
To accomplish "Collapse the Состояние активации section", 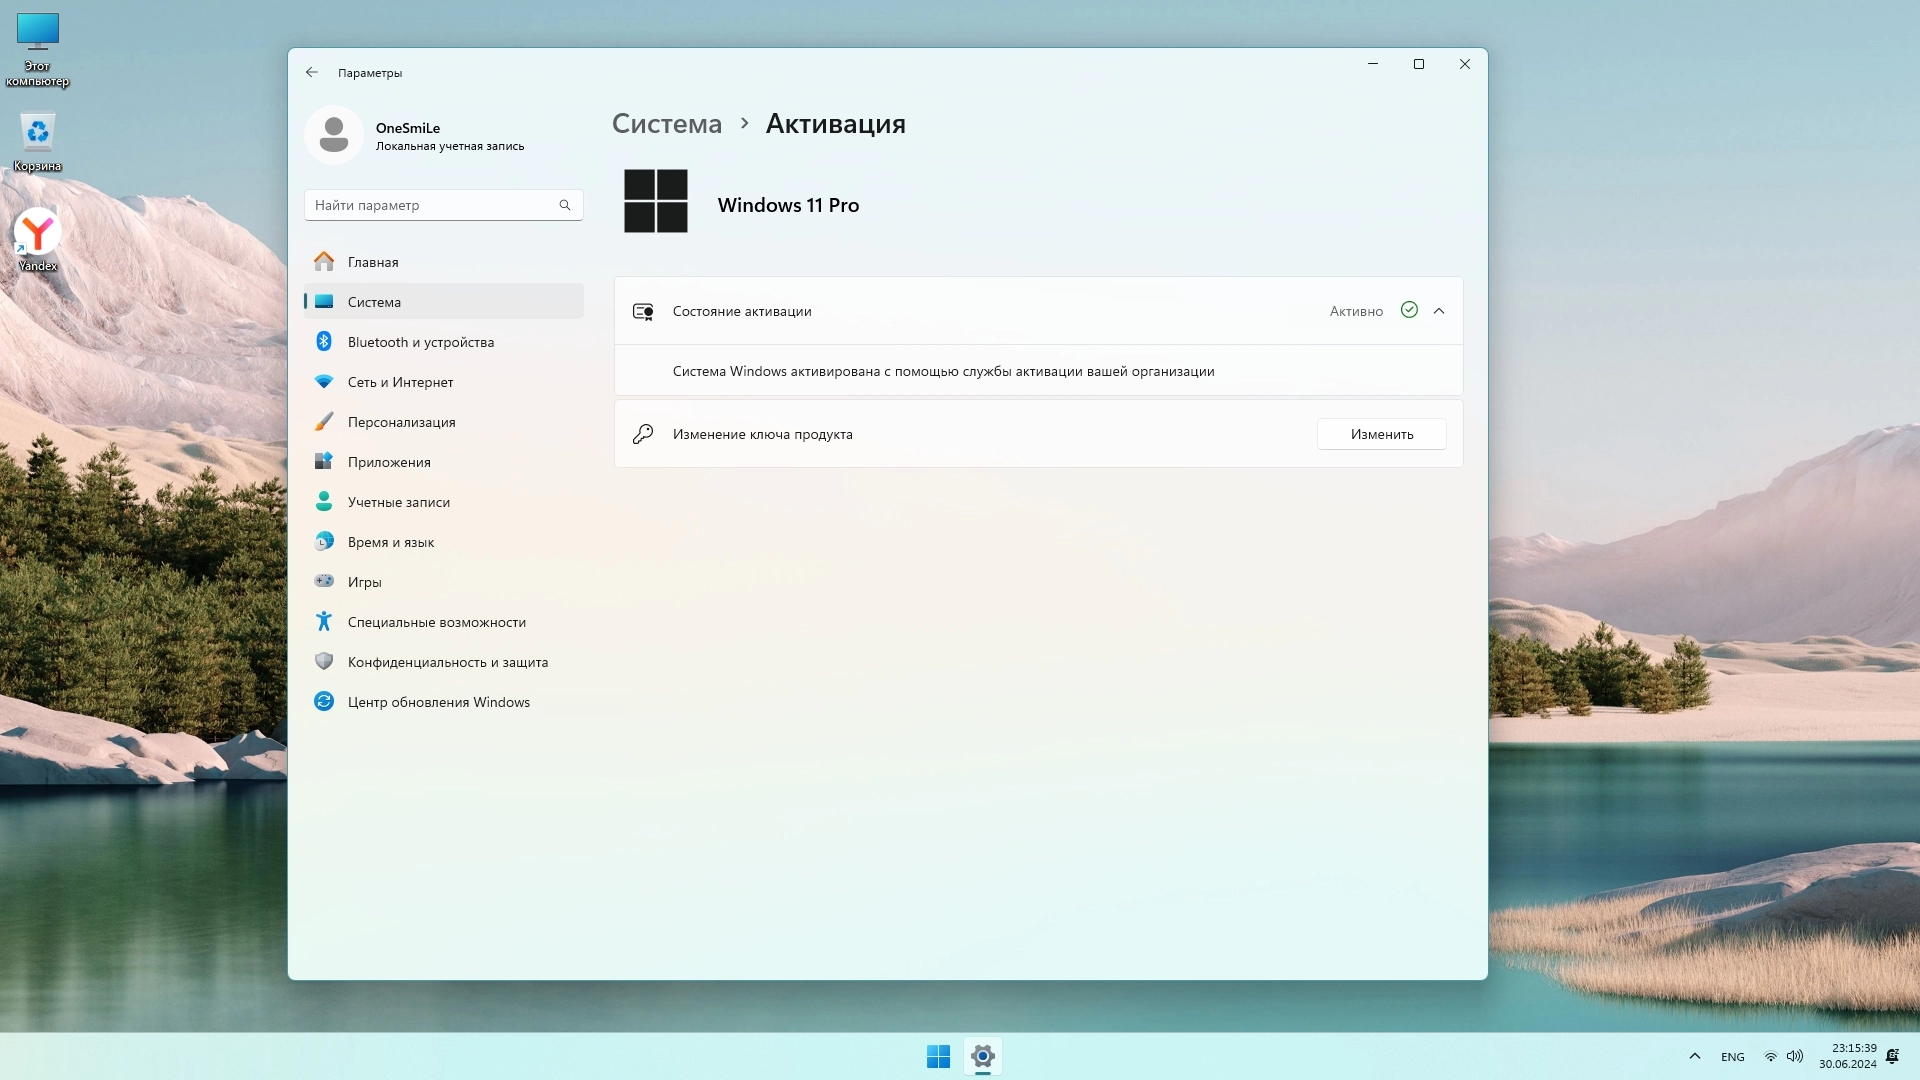I will pyautogui.click(x=1439, y=311).
